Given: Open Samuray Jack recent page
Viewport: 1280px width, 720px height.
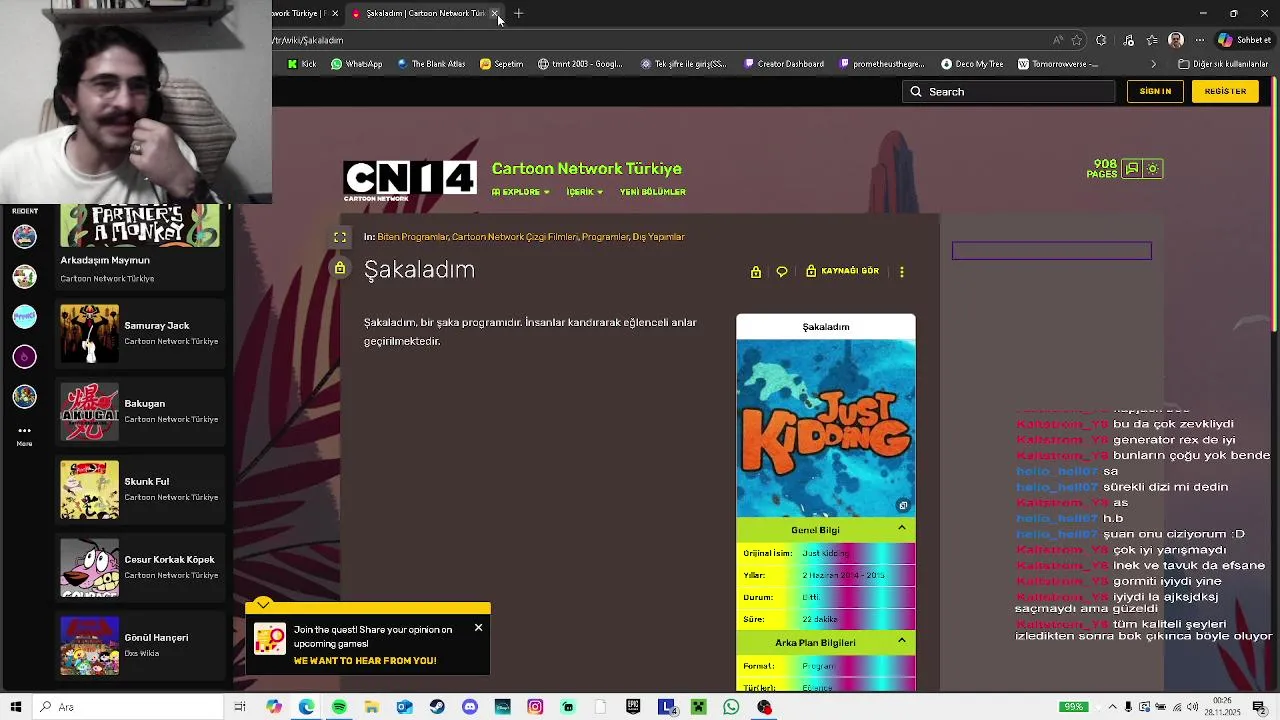Looking at the screenshot, I should tap(140, 333).
